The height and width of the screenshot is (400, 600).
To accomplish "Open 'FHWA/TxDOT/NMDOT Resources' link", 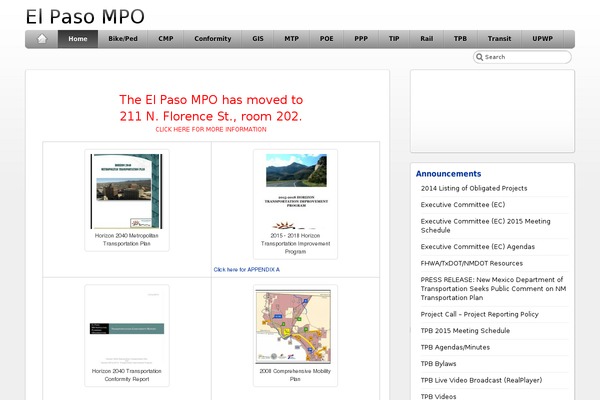I will pyautogui.click(x=471, y=263).
